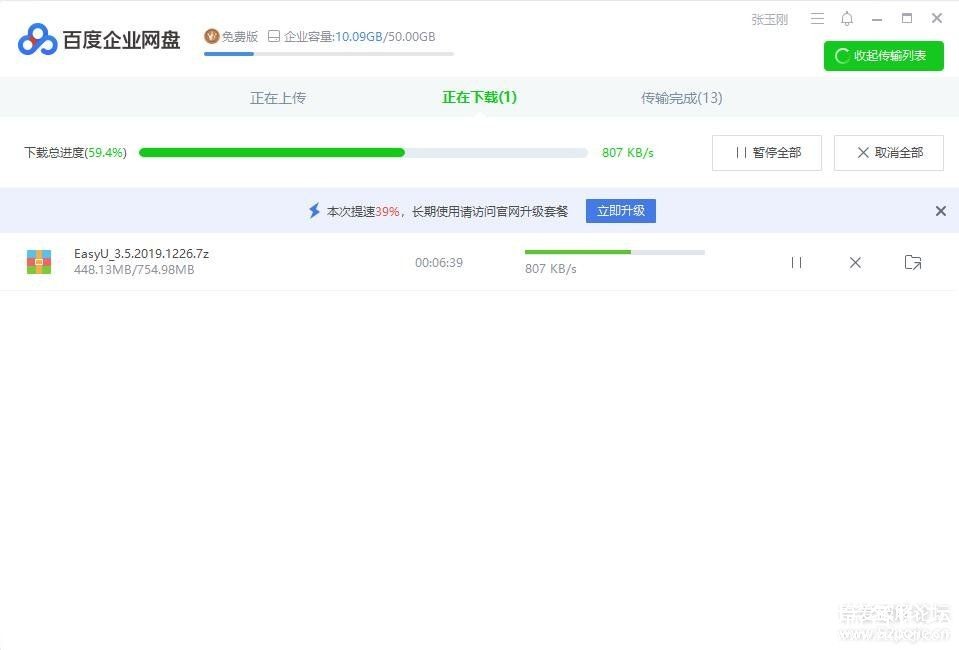Close the speed-up promotion banner
This screenshot has width=959, height=650.
[941, 211]
